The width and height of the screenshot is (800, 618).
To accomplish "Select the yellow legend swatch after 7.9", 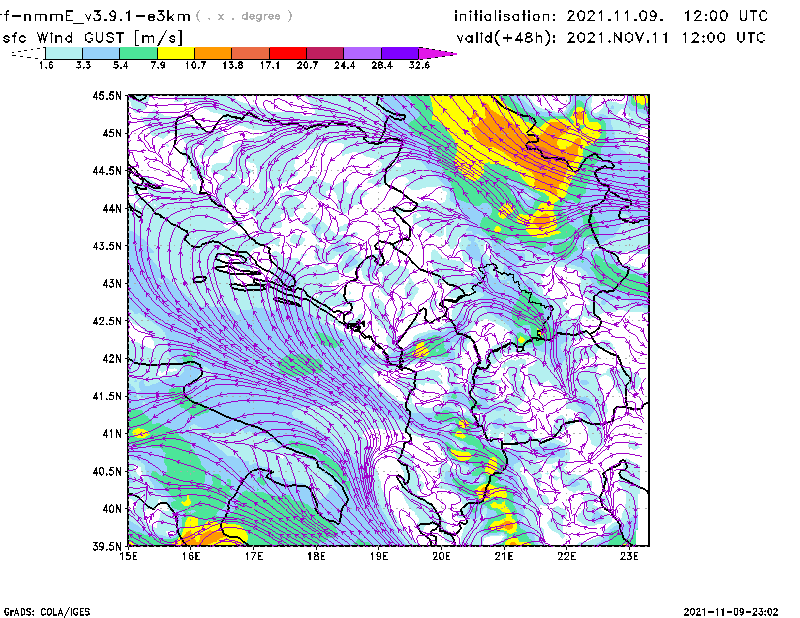I will (176, 53).
